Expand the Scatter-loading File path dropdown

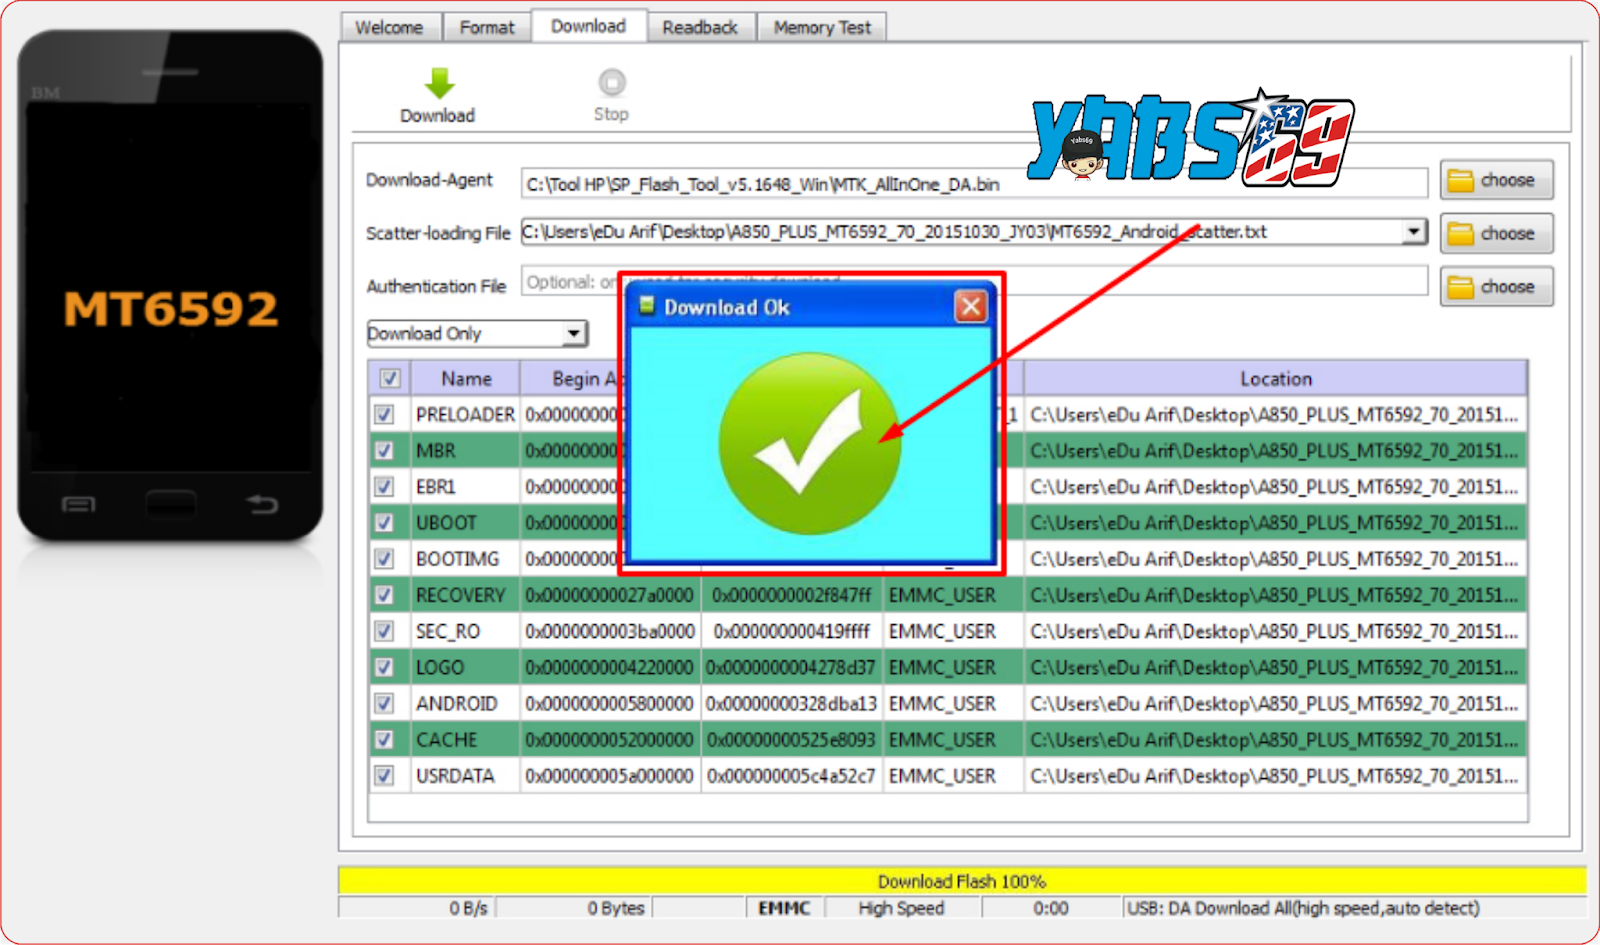(1413, 232)
